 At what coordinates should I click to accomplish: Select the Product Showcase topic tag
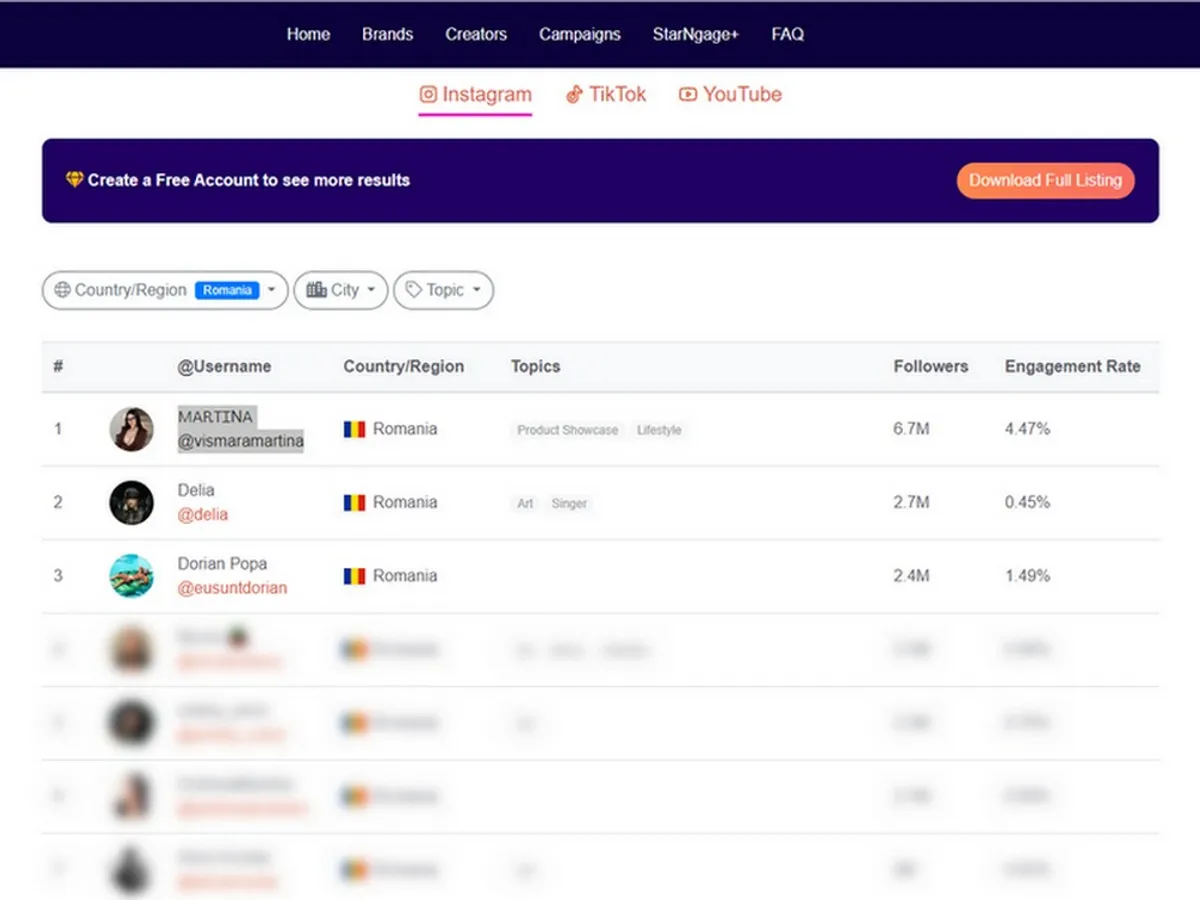pos(567,430)
